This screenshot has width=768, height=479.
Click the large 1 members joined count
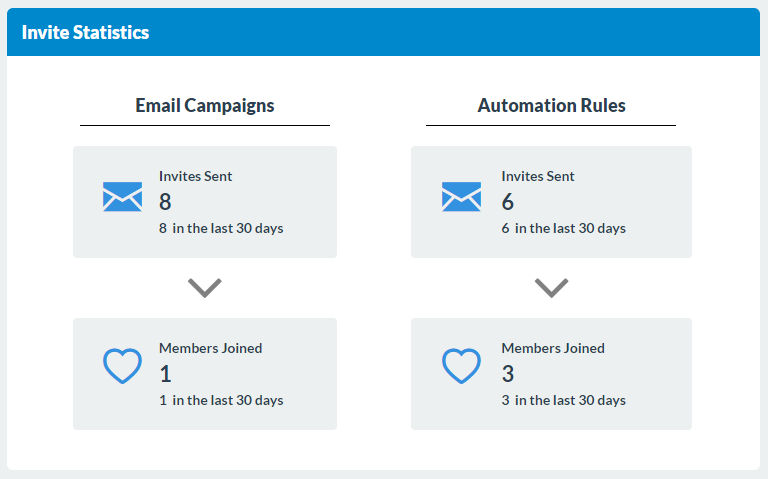tap(166, 374)
